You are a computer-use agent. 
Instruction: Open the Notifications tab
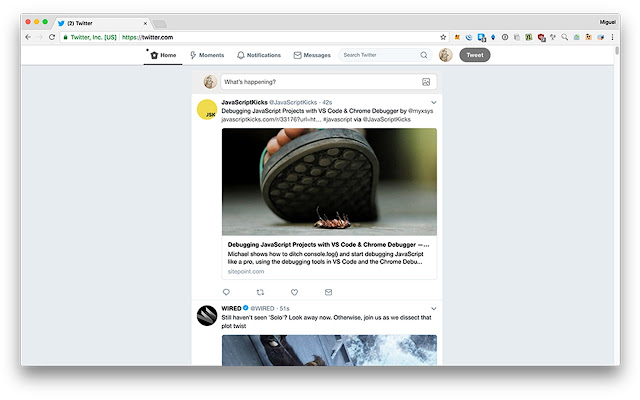[259, 55]
